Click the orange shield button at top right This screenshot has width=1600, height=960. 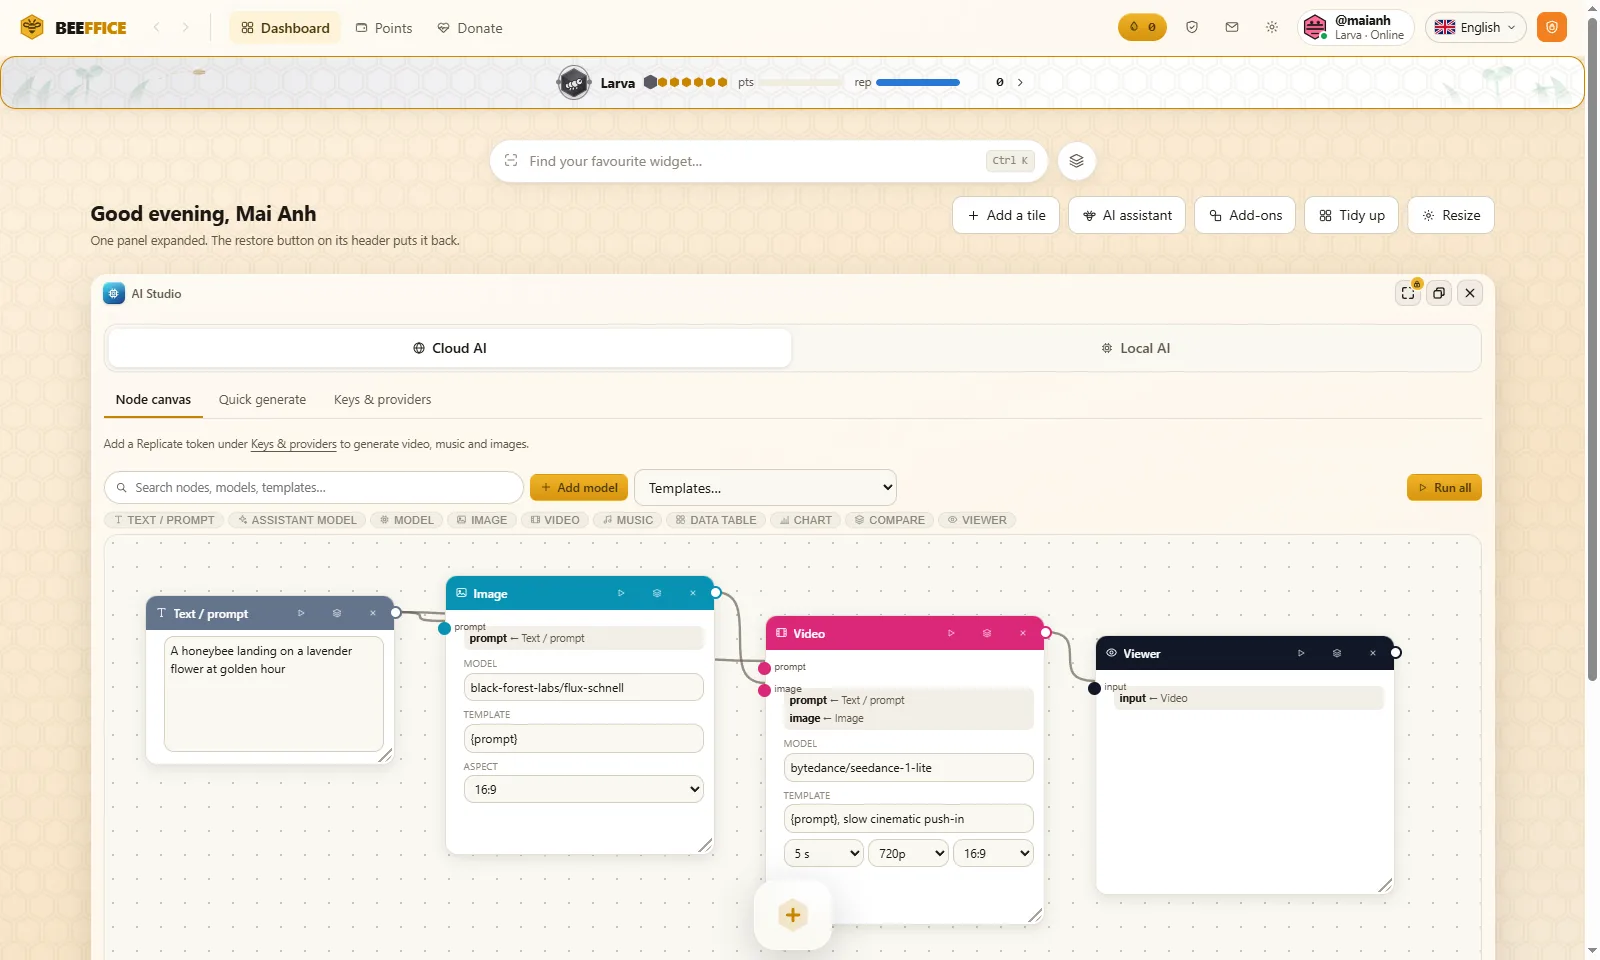coord(1552,27)
